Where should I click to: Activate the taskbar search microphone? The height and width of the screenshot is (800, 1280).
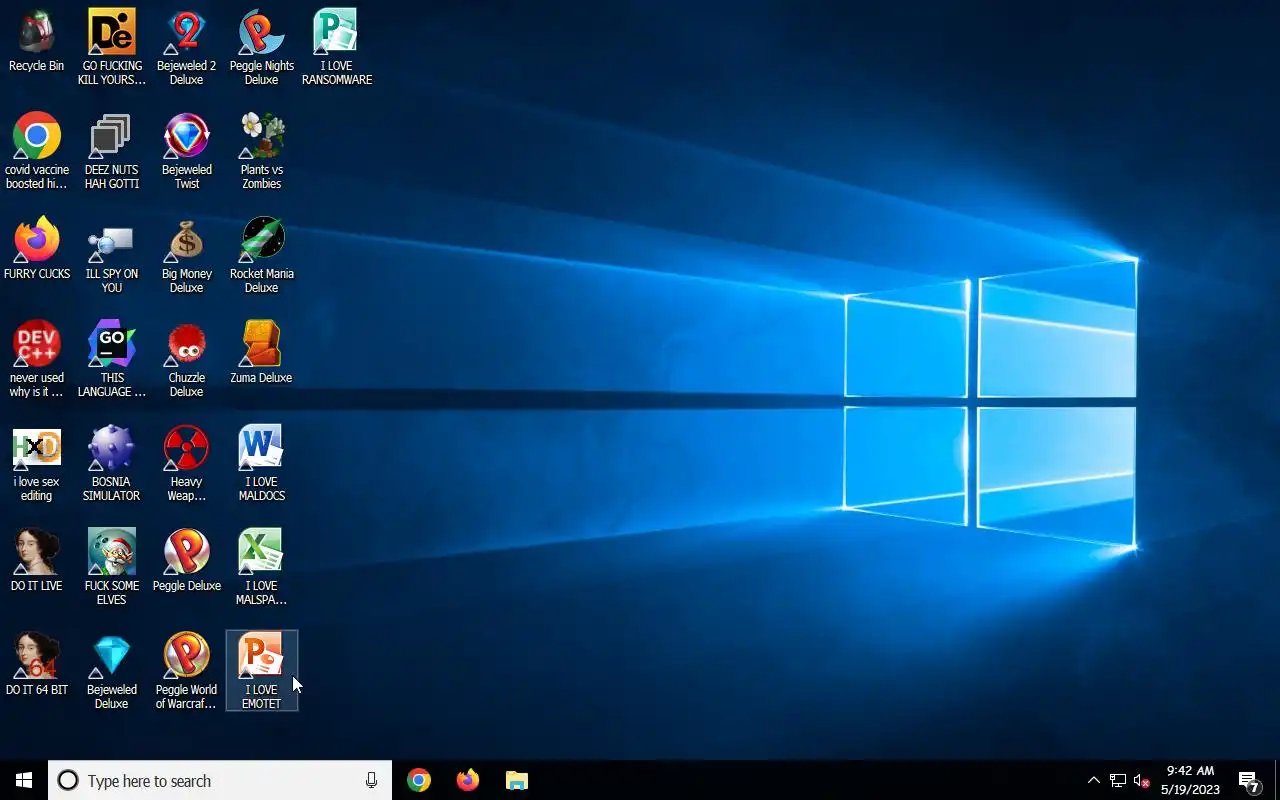372,780
